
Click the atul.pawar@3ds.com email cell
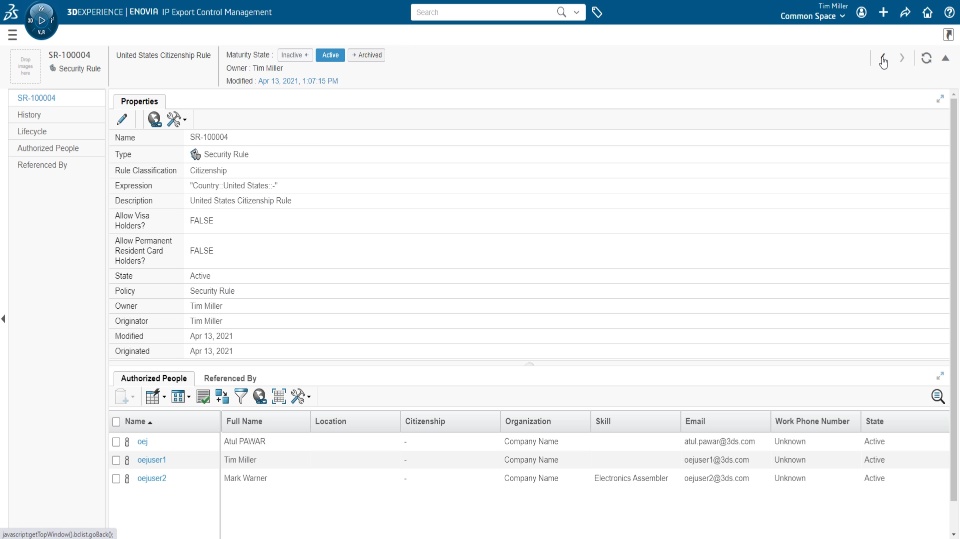[719, 442]
